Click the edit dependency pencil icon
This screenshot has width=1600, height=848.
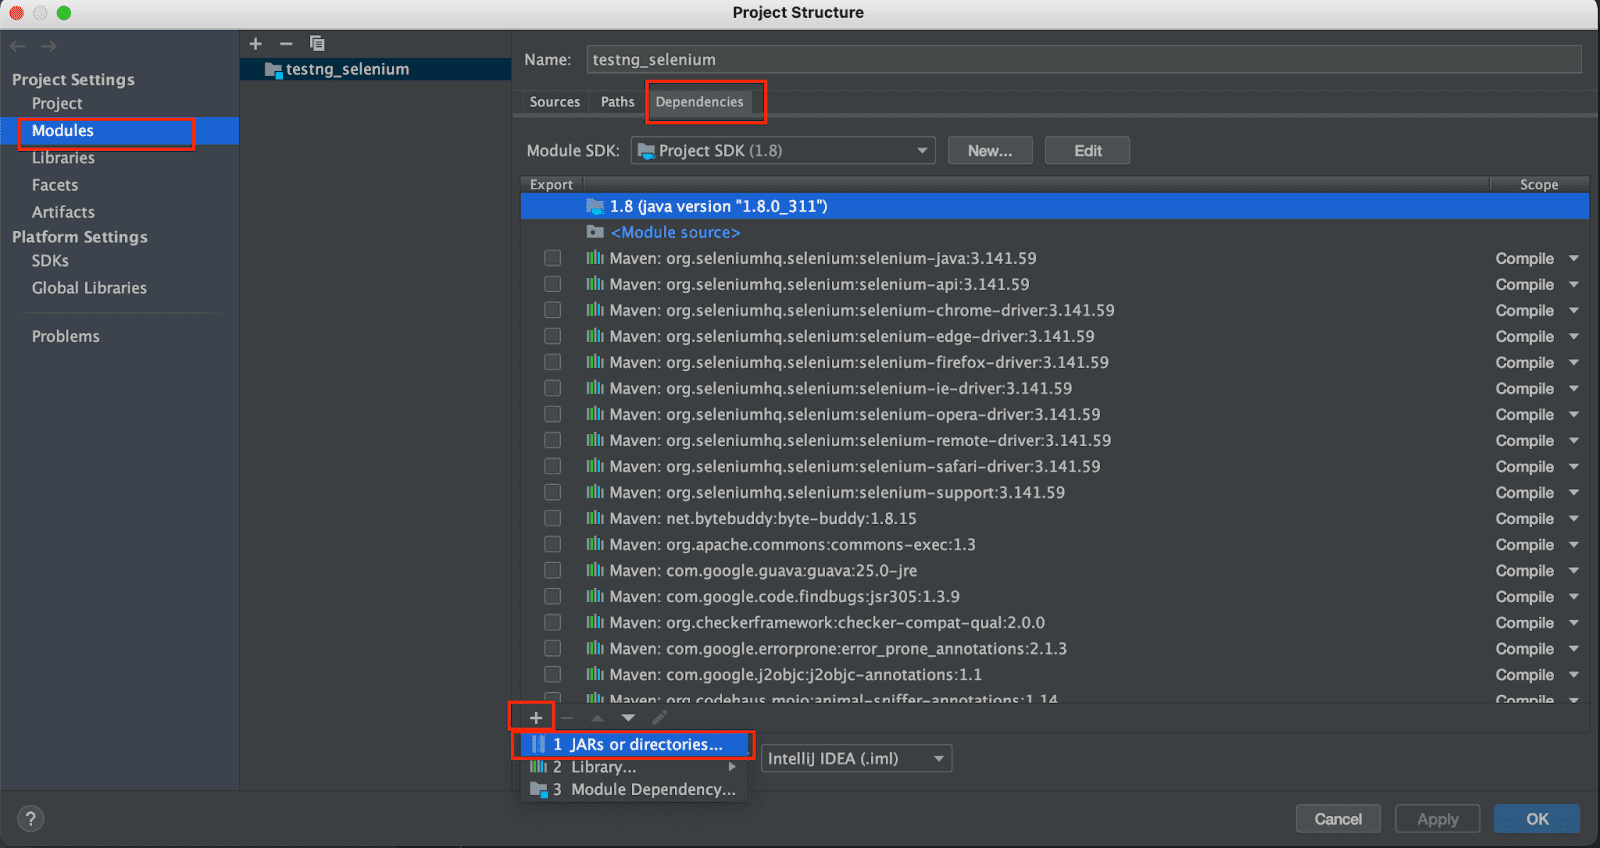[659, 718]
